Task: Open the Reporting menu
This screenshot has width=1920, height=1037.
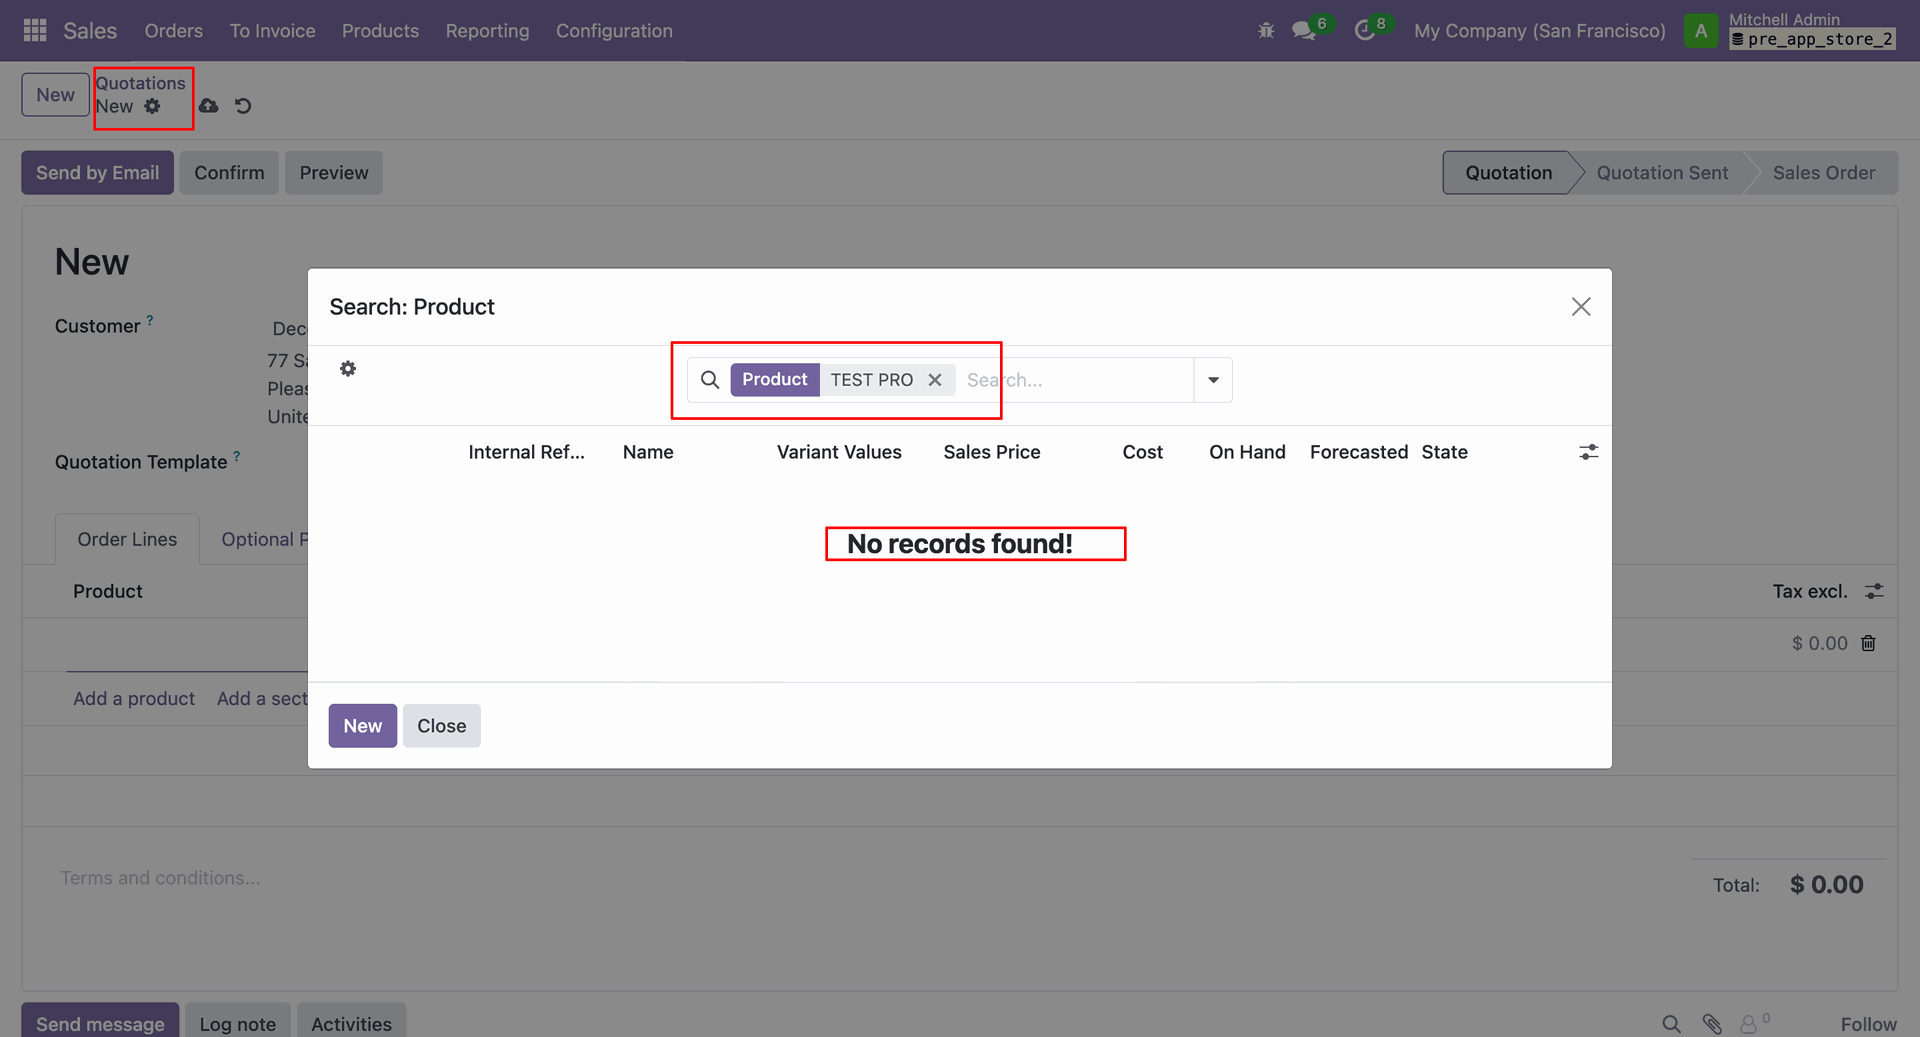Action: pyautogui.click(x=488, y=31)
